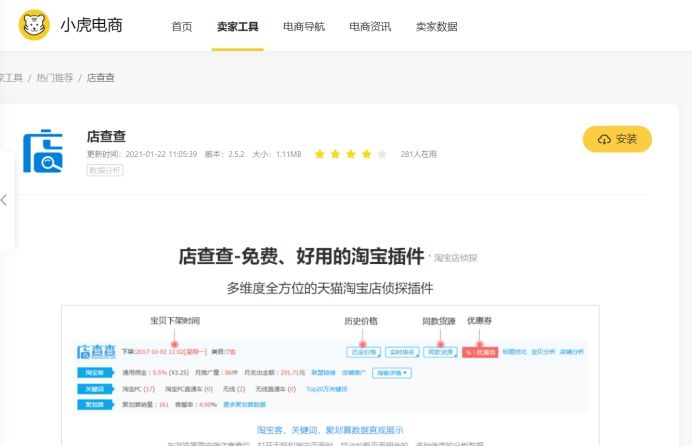Image resolution: width=693 pixels, height=447 pixels.
Task: Switch to 卖家数据 tab
Action: [437, 27]
